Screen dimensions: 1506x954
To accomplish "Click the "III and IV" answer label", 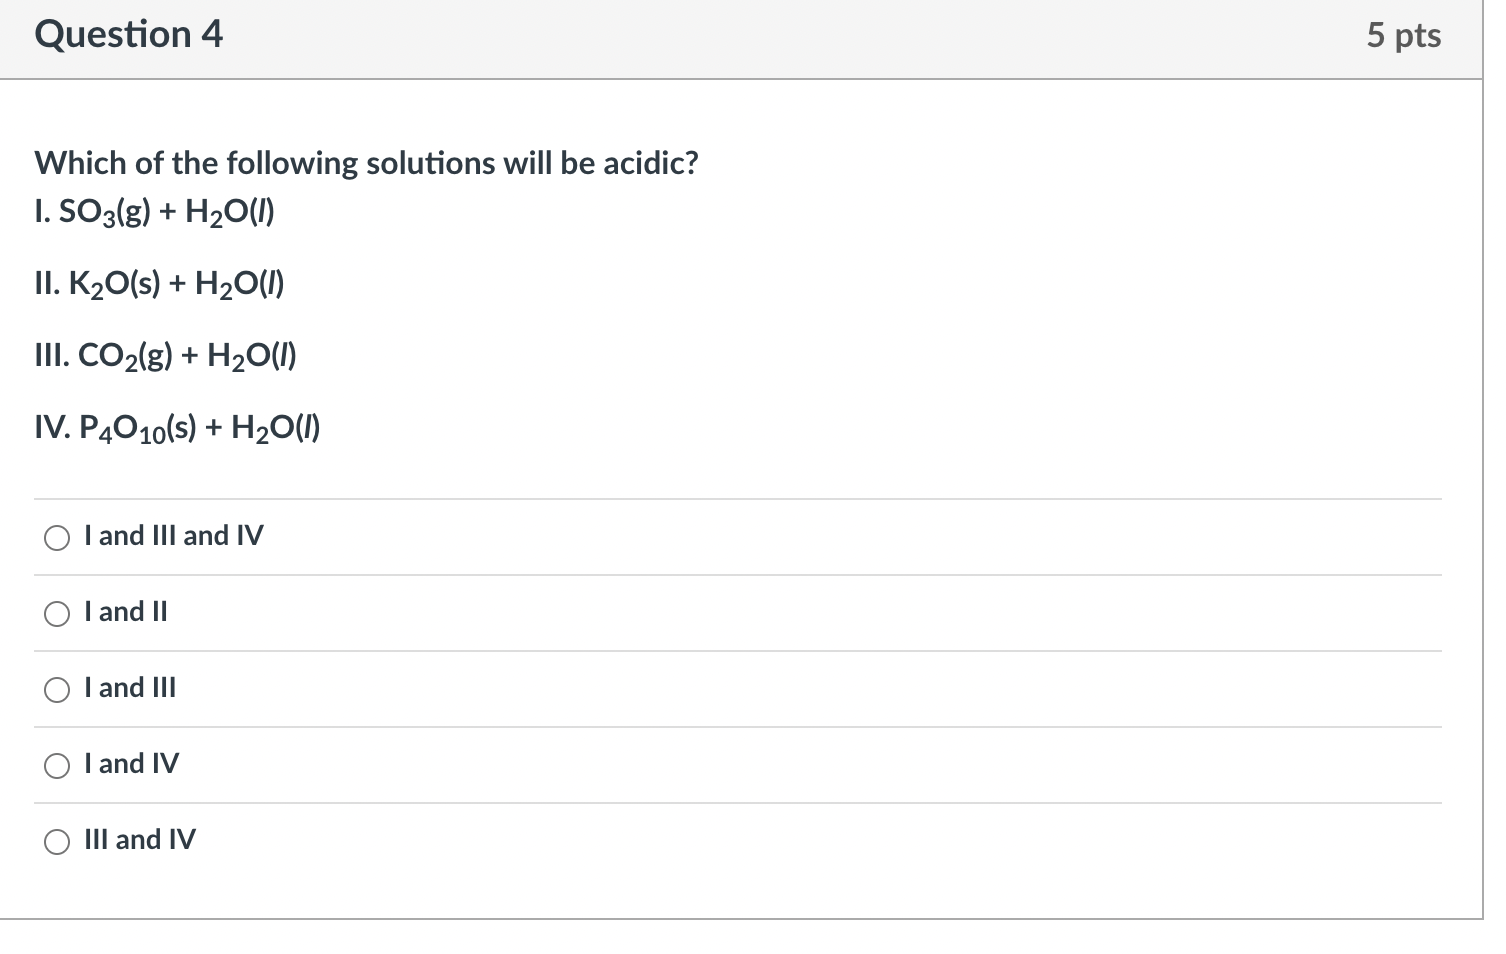I will click(x=140, y=840).
